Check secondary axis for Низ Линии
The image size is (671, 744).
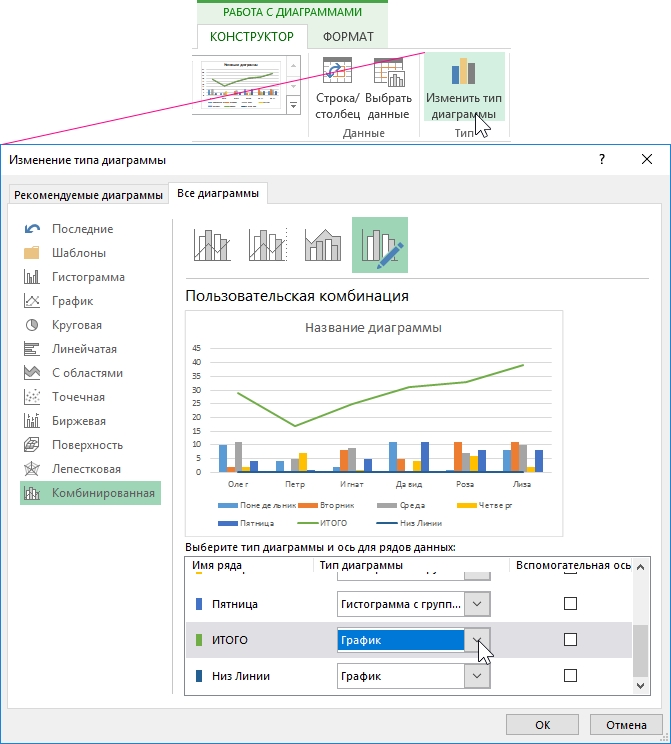pos(571,676)
